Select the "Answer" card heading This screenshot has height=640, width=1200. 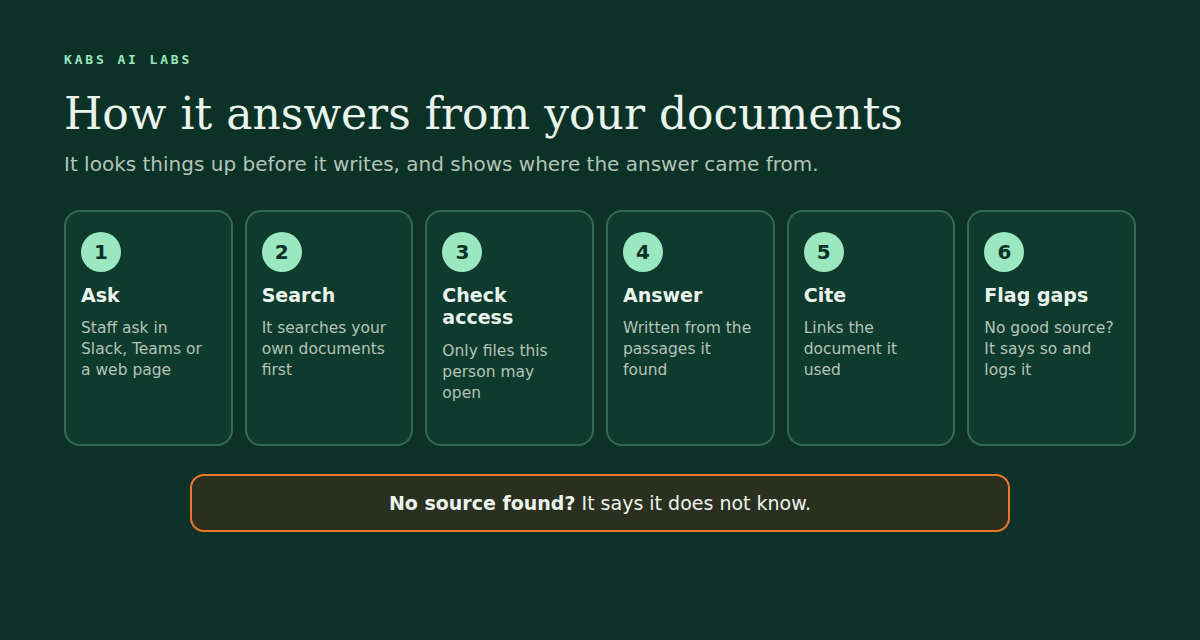(663, 295)
